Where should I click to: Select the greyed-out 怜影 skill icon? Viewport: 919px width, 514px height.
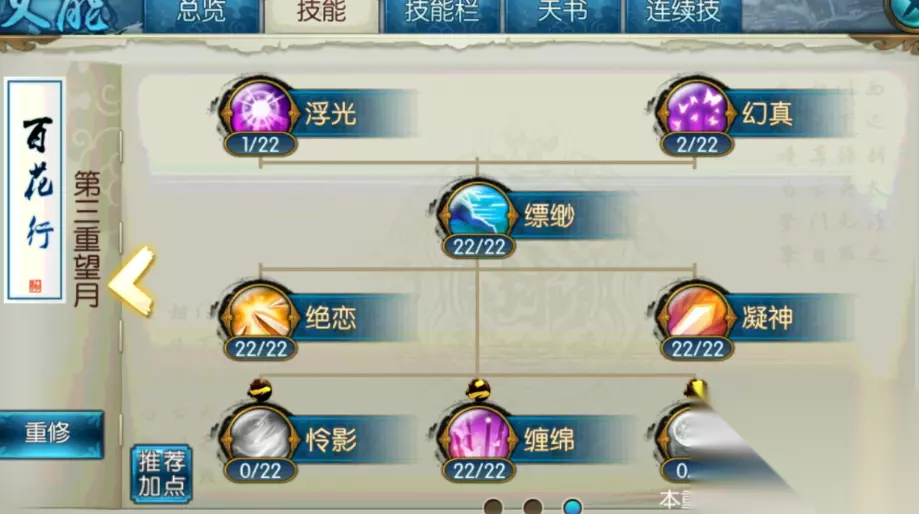pos(260,435)
